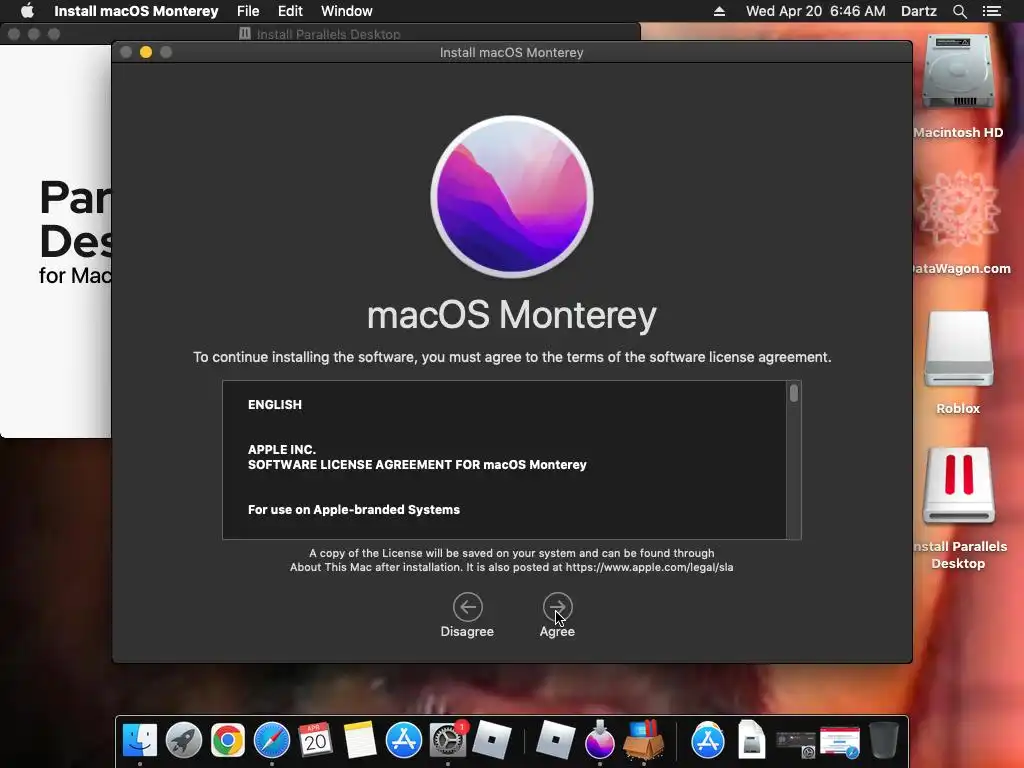
Task: Click Install macOS Monterey Dock icon
Action: [x=600, y=741]
